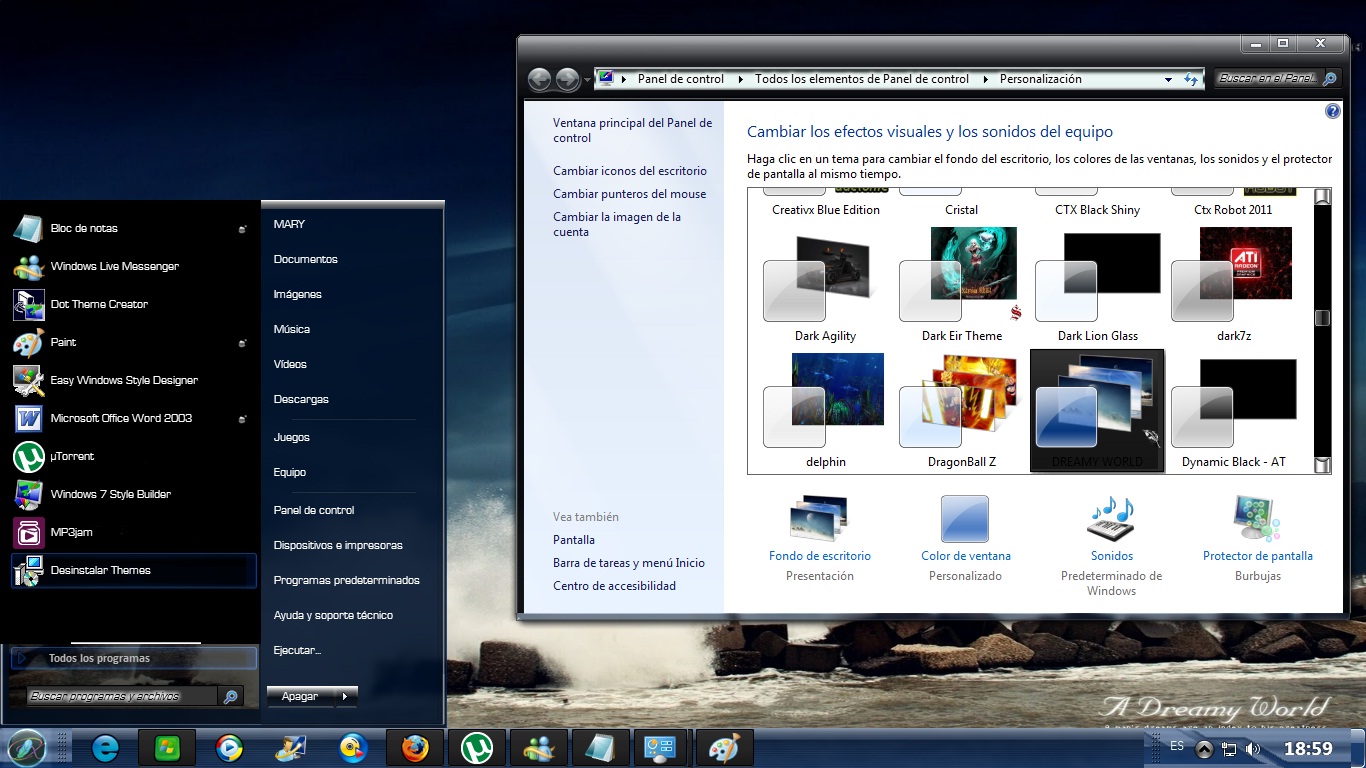Viewport: 1366px width, 768px height.
Task: Select the dark7z theme
Action: click(x=1233, y=284)
